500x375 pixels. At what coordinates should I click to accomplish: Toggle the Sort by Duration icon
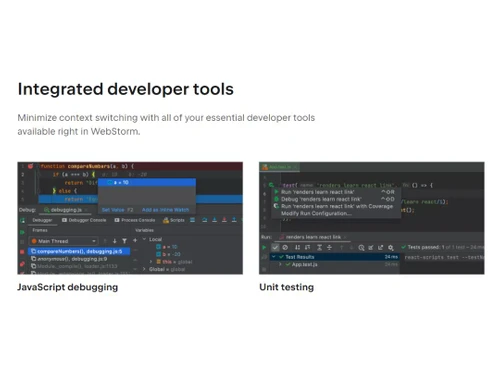[308, 247]
